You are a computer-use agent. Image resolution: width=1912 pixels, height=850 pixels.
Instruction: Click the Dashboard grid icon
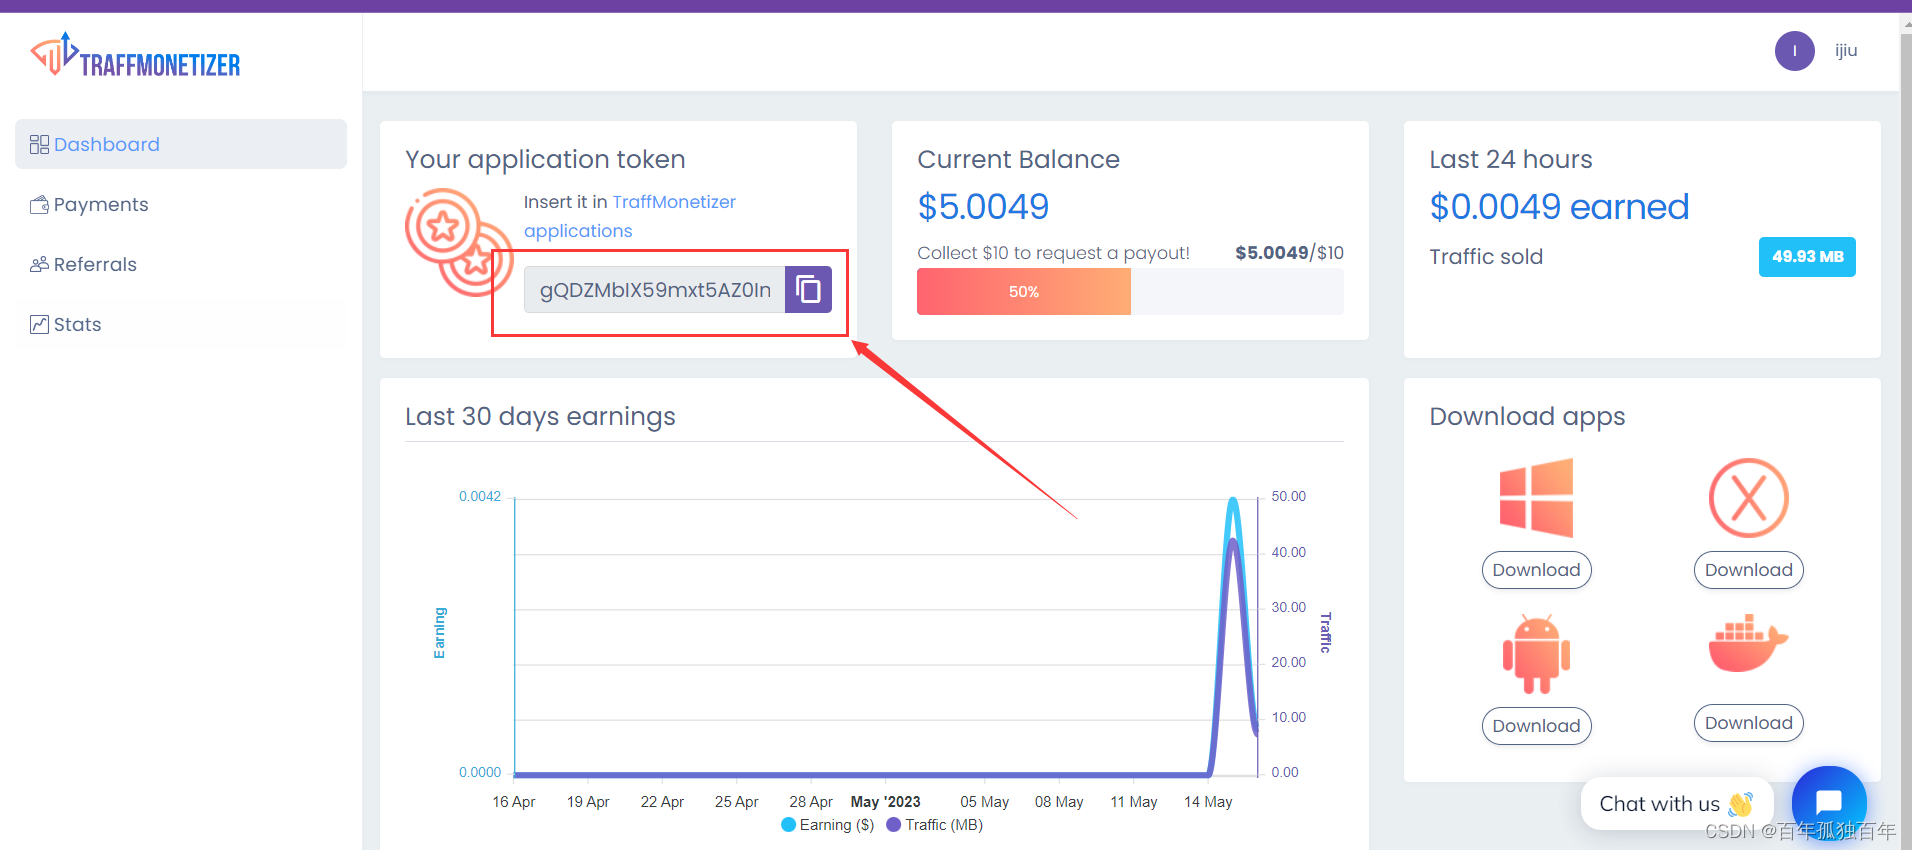pyautogui.click(x=39, y=144)
